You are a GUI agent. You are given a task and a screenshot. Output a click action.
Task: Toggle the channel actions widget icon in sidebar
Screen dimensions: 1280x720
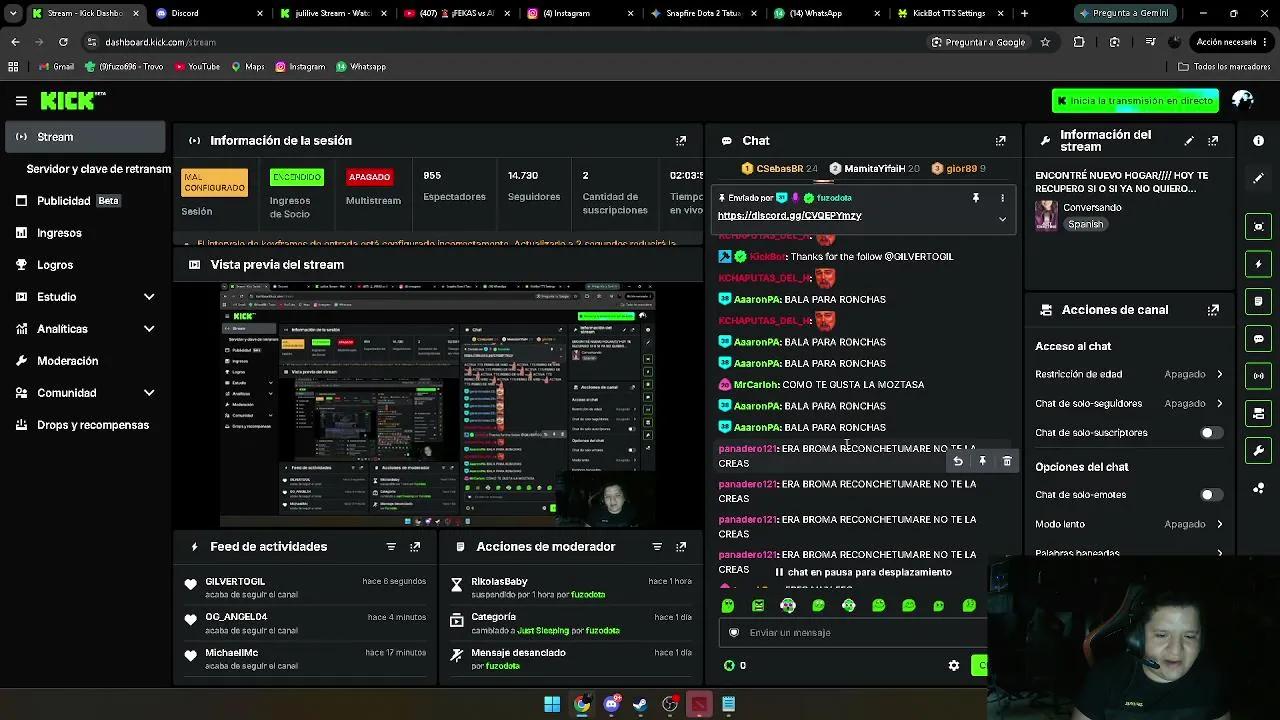(x=1258, y=413)
